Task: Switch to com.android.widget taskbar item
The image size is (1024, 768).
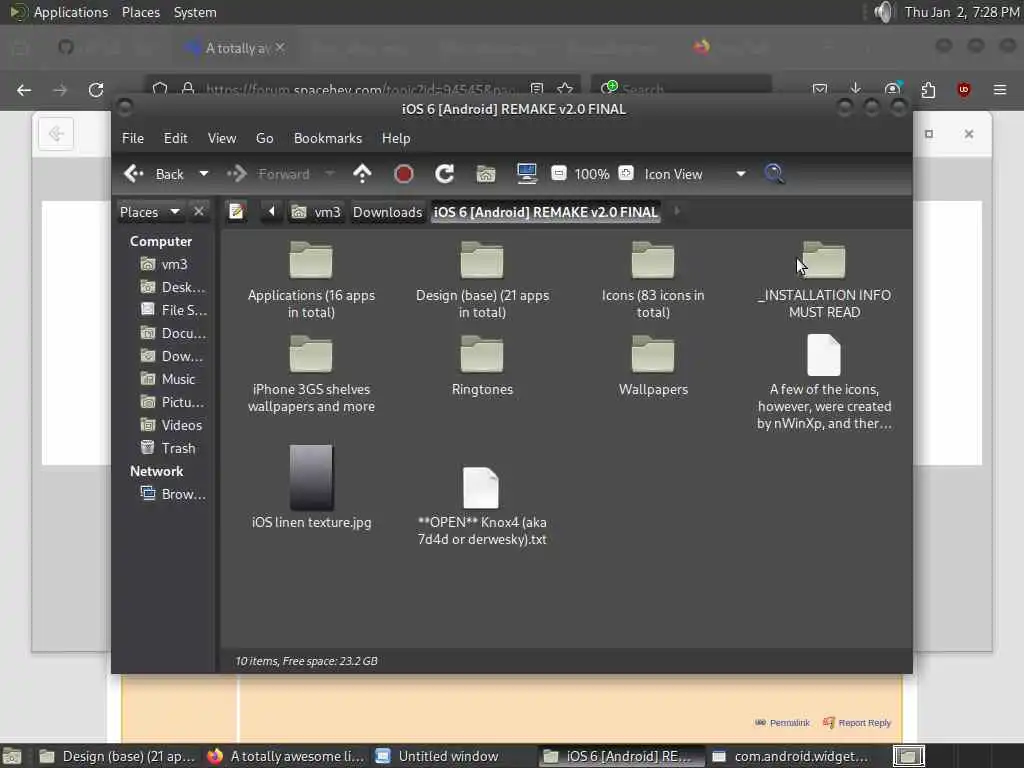Action: pyautogui.click(x=790, y=756)
